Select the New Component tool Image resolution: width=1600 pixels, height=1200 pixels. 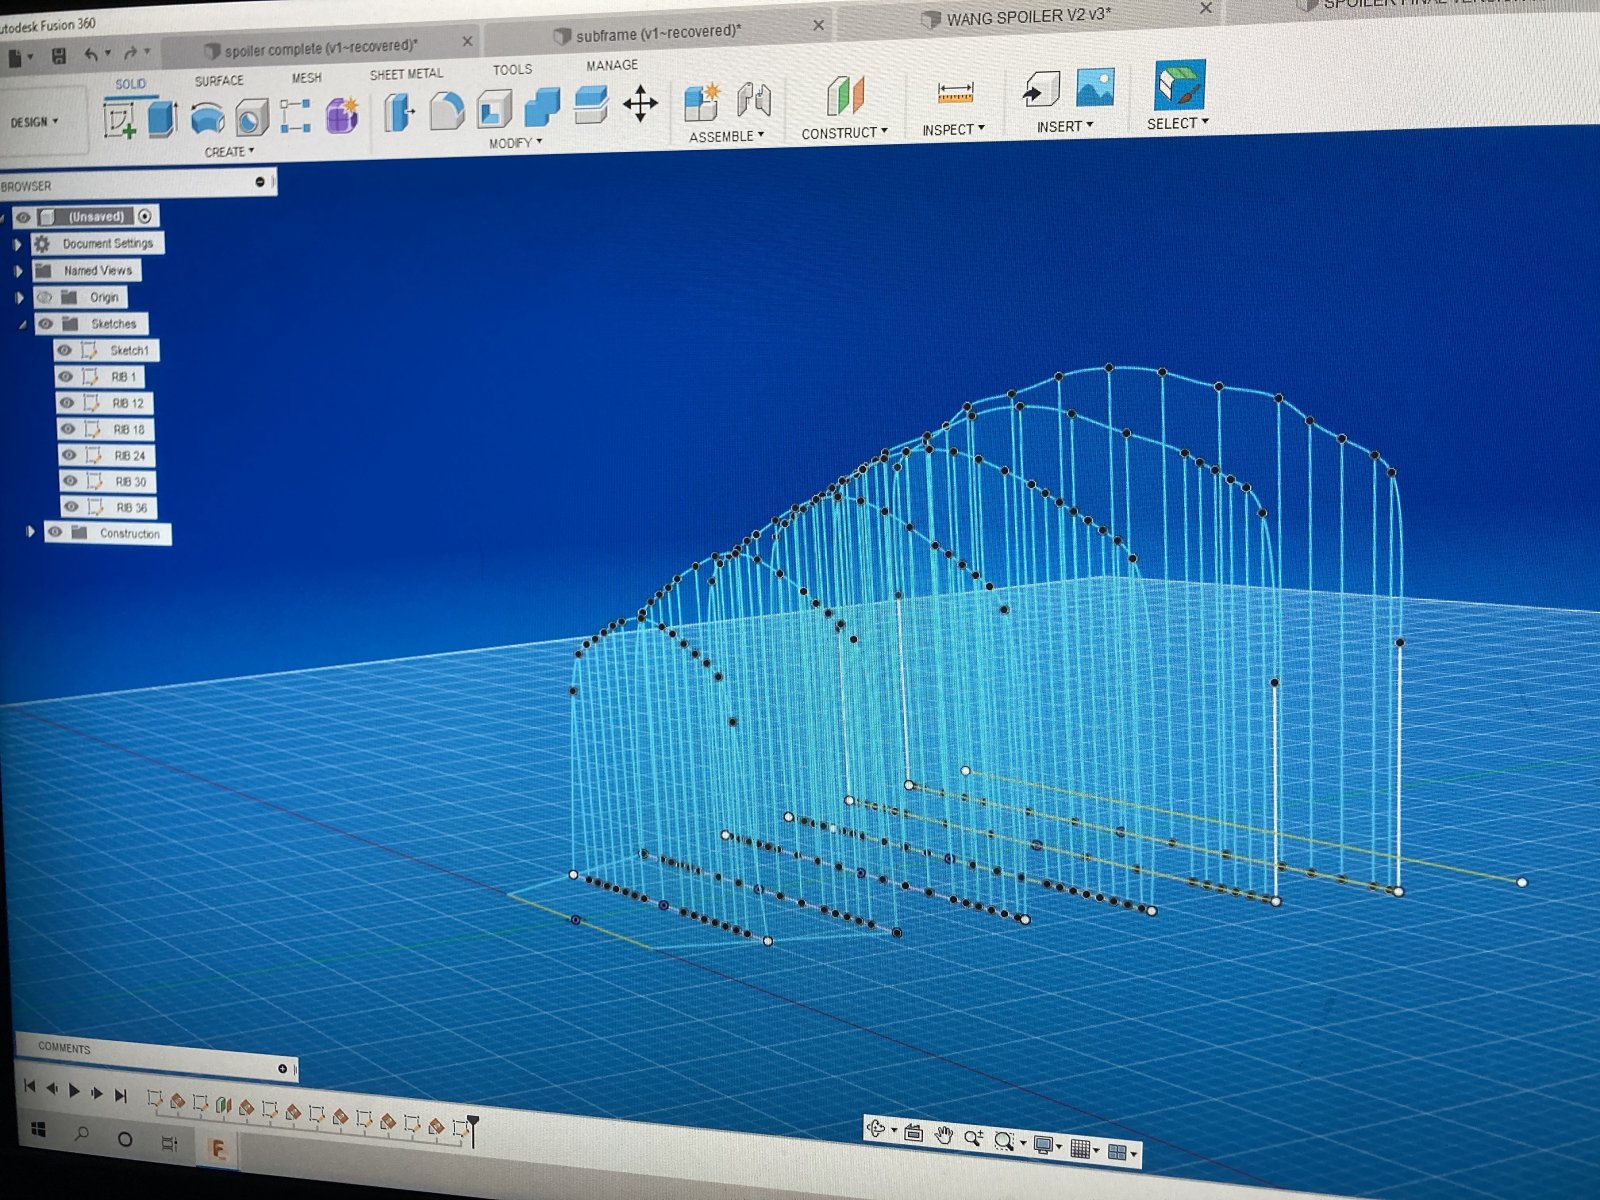[x=702, y=103]
